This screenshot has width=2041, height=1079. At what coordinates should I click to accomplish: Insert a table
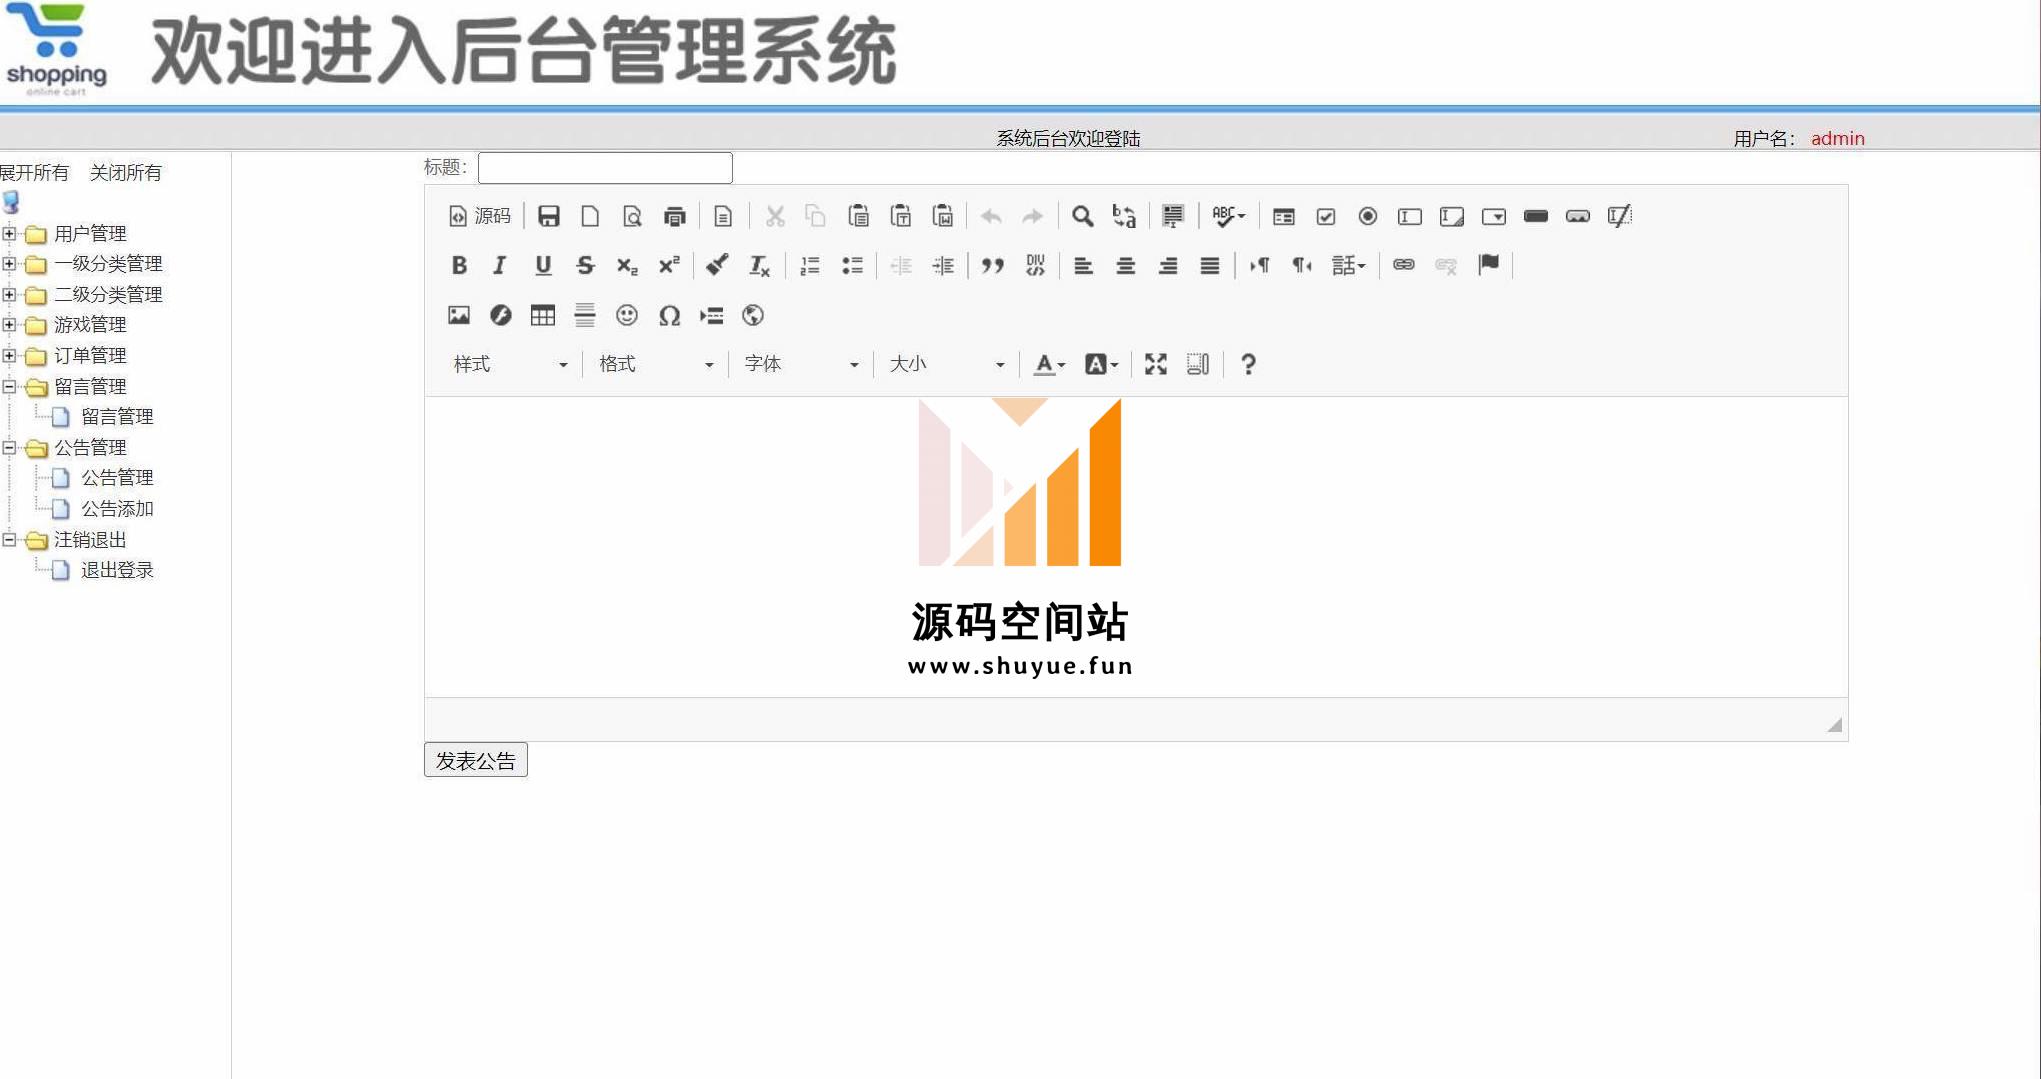coord(543,315)
